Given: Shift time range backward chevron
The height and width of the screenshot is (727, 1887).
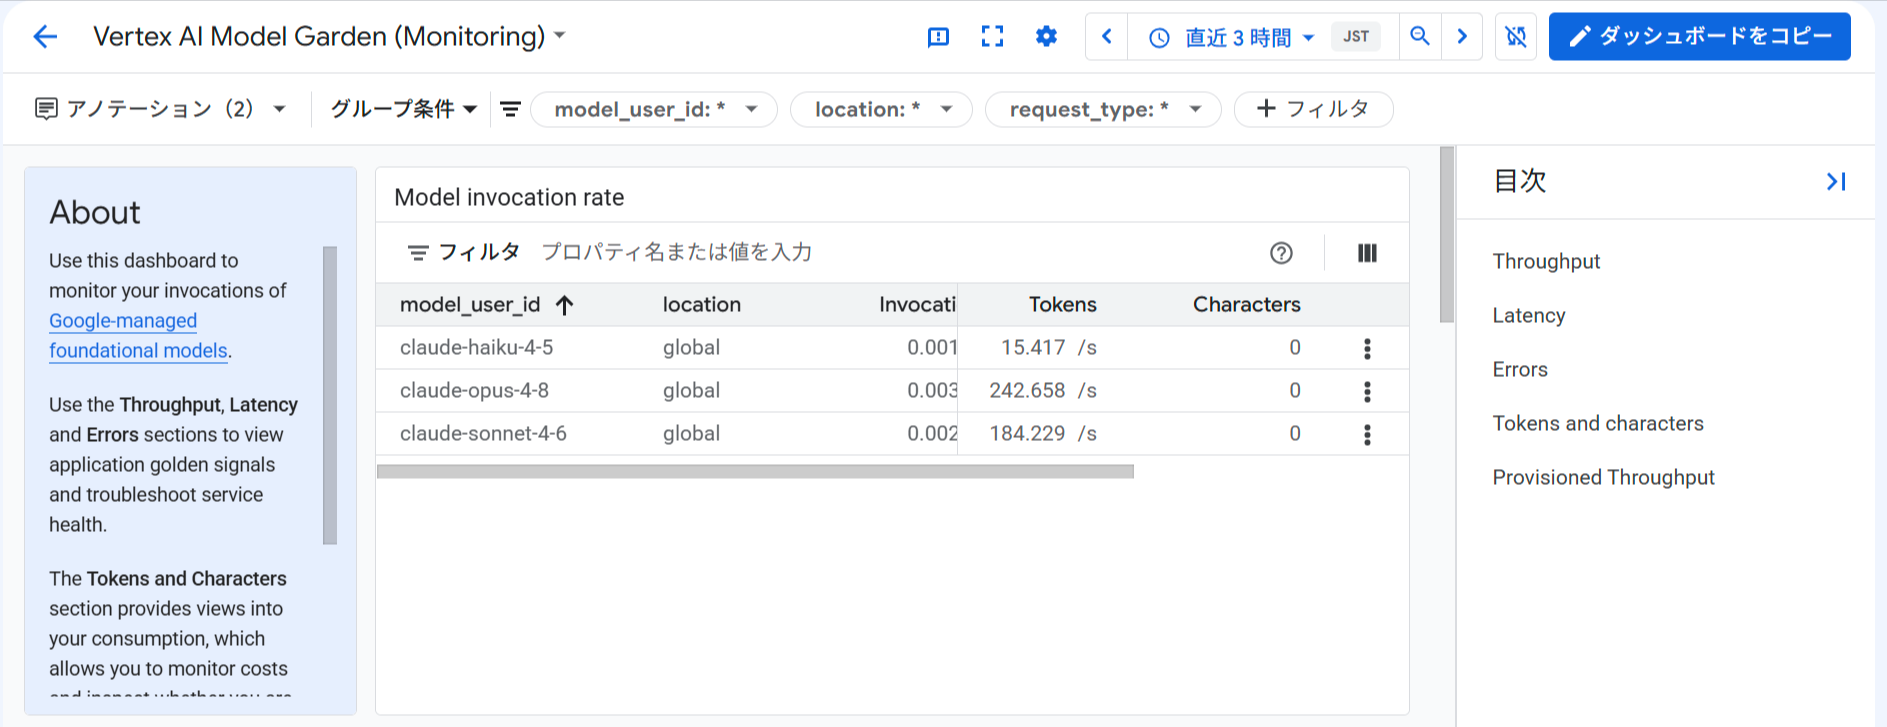Looking at the screenshot, I should 1107,37.
